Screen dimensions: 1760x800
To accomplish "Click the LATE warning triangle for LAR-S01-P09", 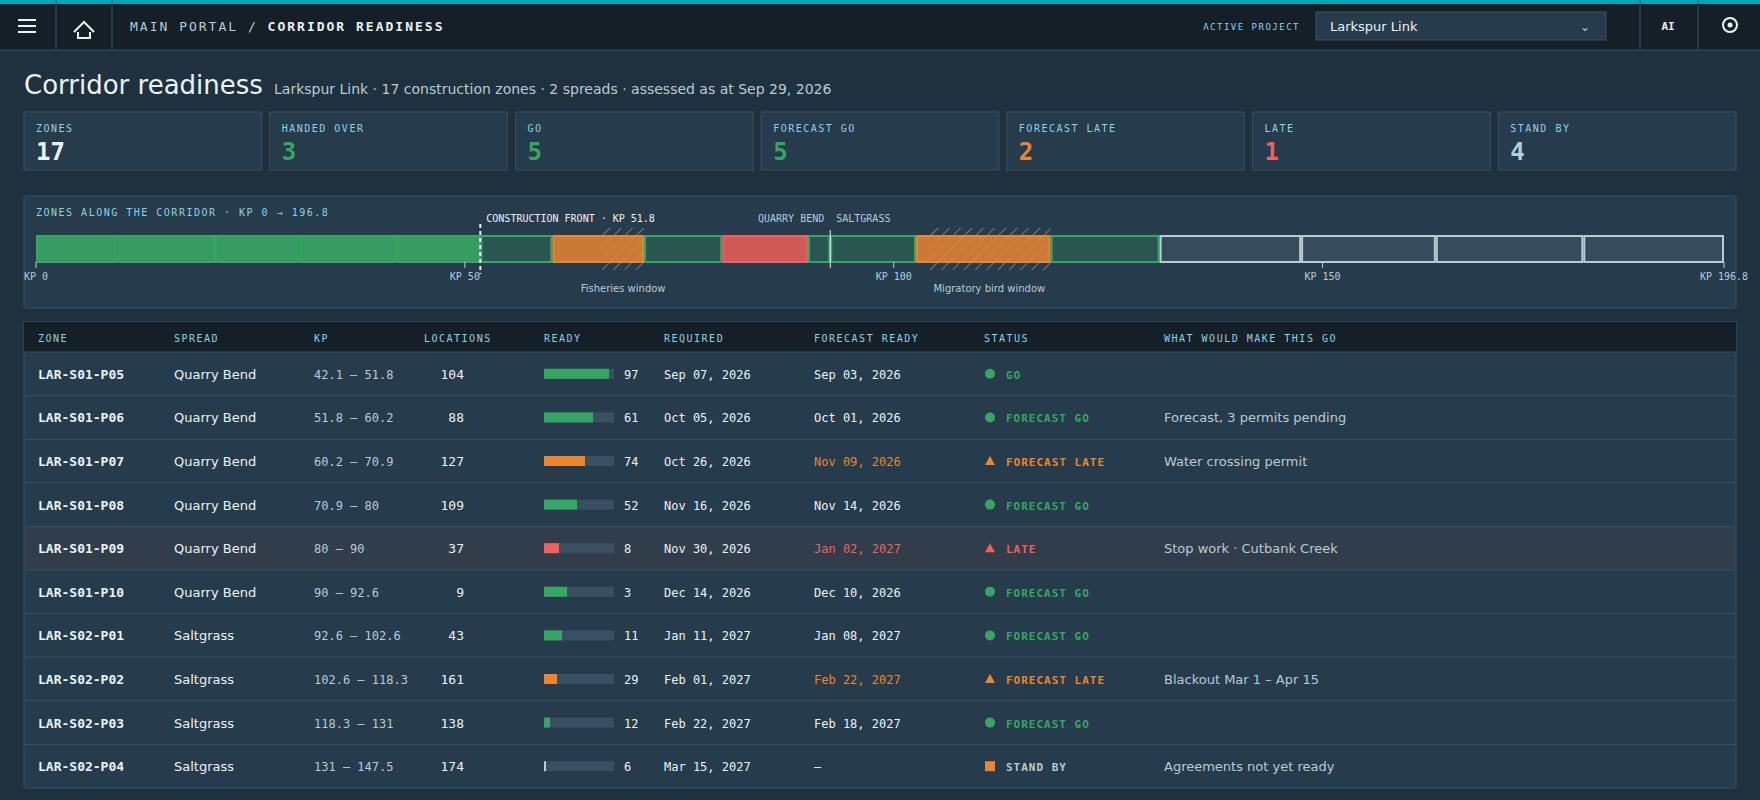I will click(990, 548).
